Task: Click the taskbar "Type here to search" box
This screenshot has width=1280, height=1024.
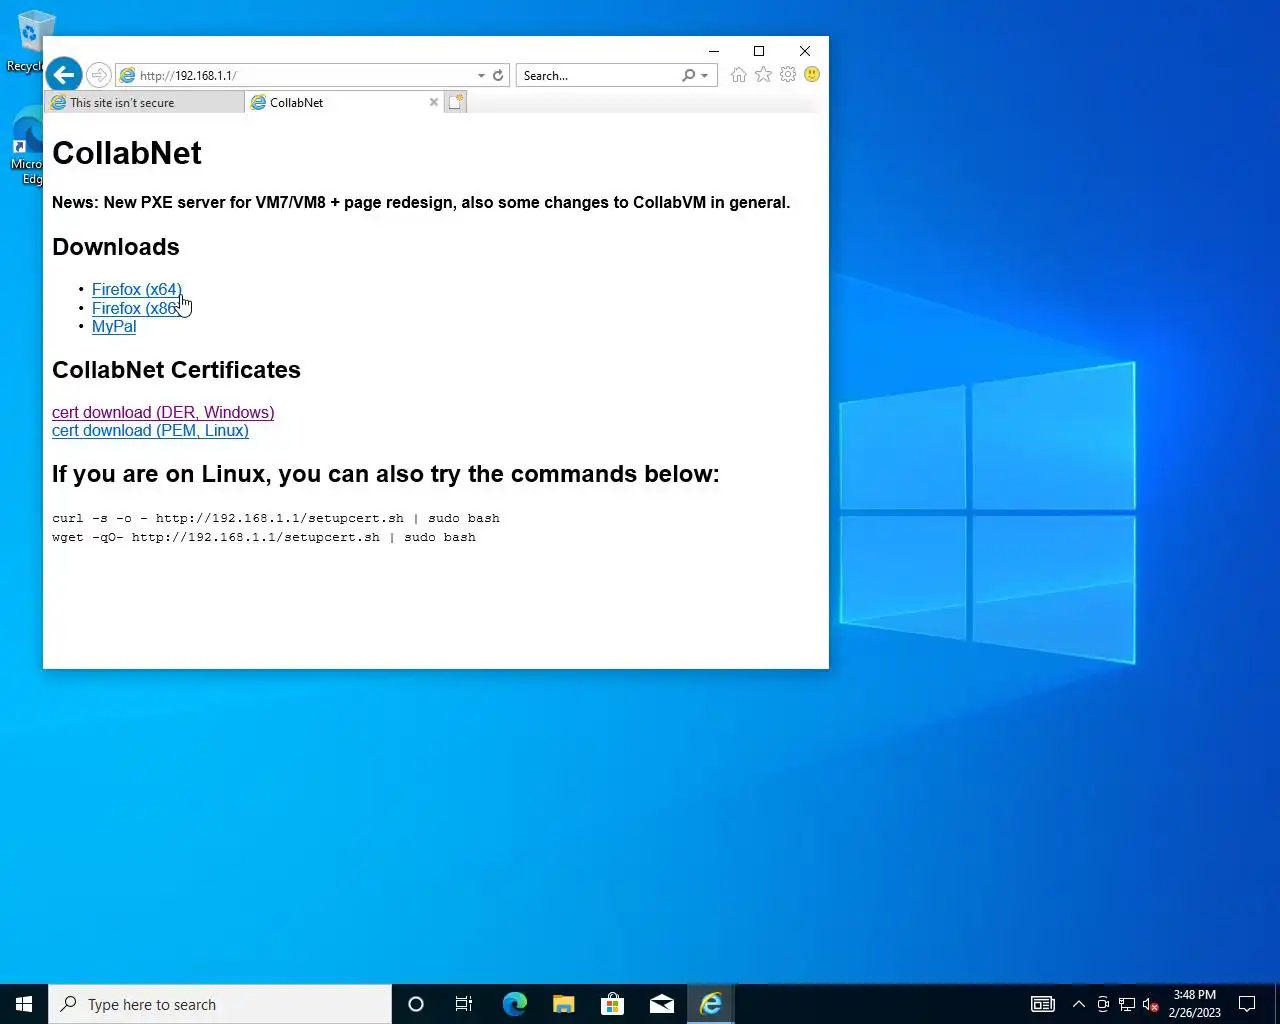Action: (220, 1004)
